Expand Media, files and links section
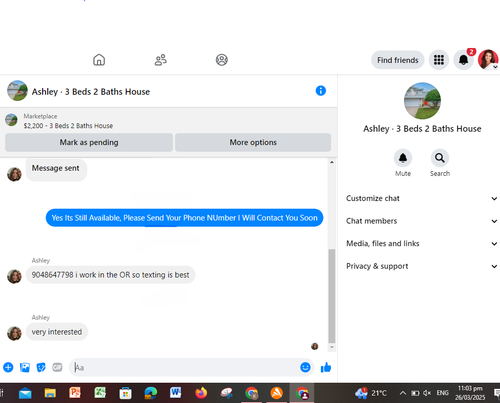 (x=422, y=244)
